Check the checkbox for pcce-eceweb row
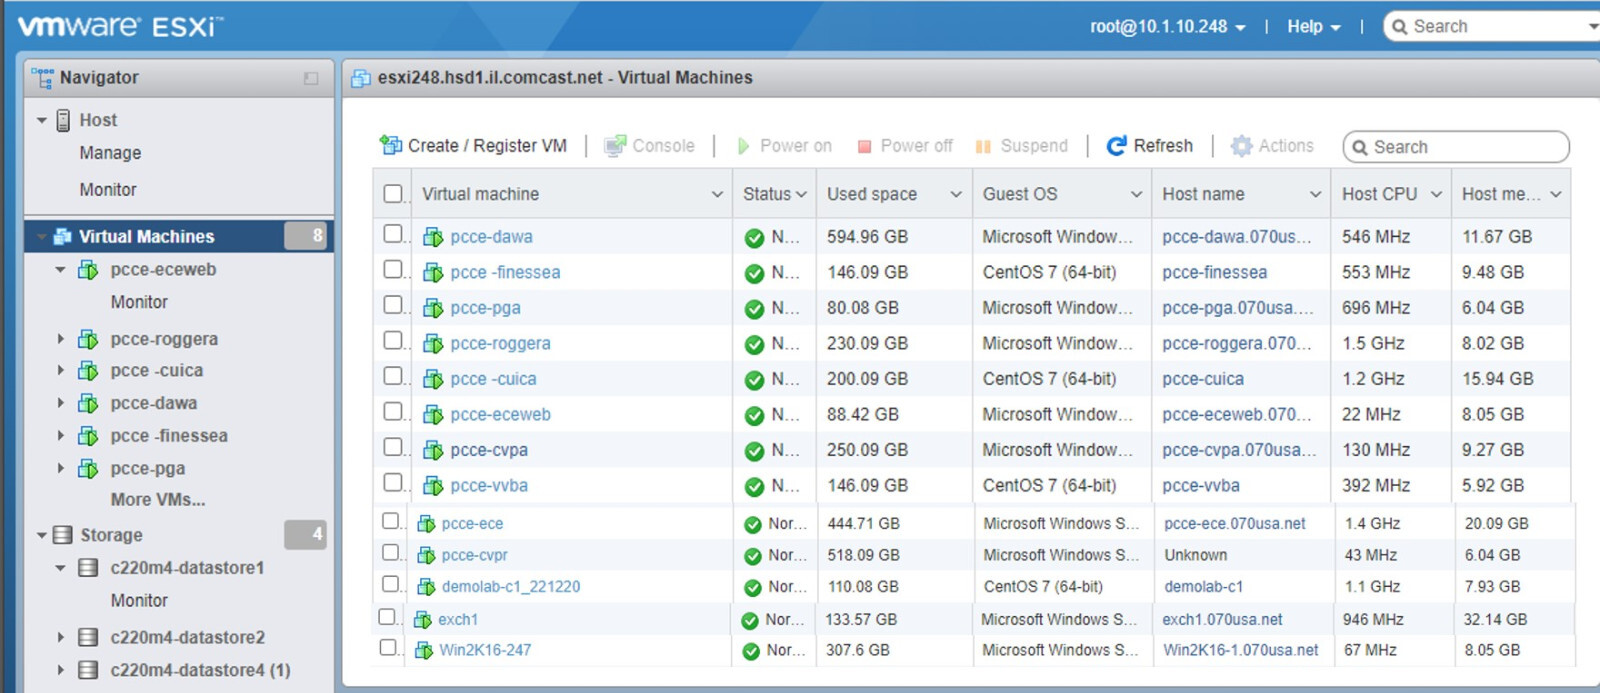1600x693 pixels. tap(393, 411)
